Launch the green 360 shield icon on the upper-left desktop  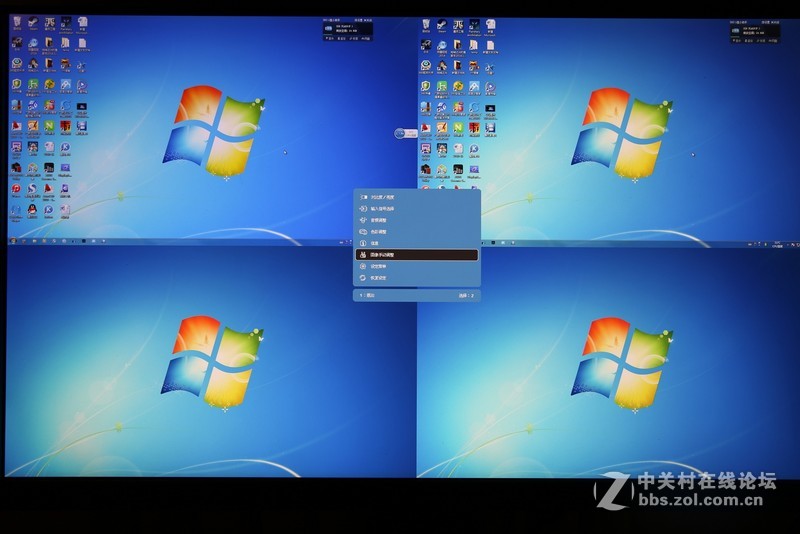(x=17, y=86)
